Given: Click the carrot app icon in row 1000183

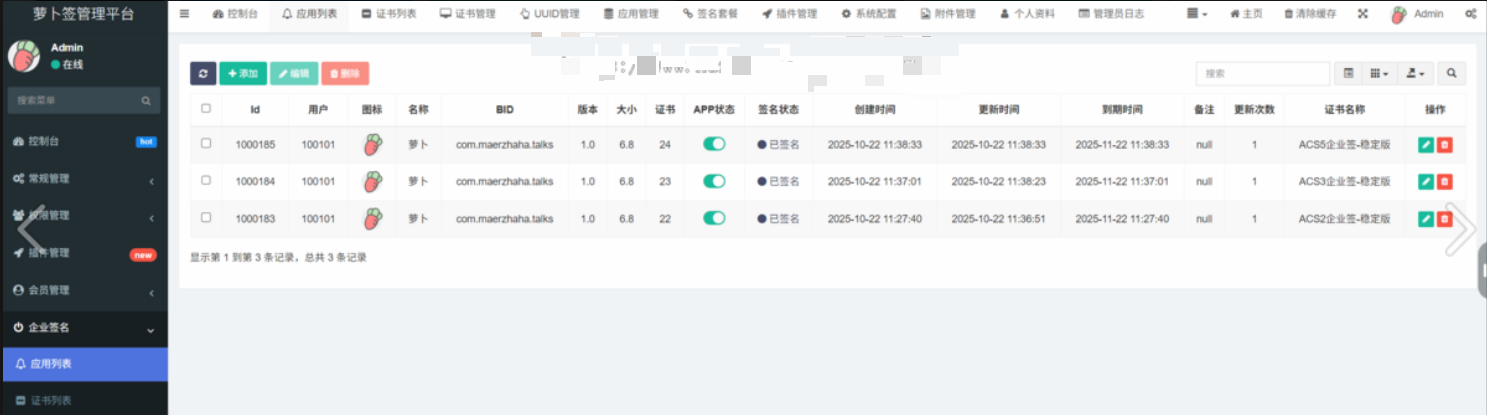Looking at the screenshot, I should tap(372, 219).
